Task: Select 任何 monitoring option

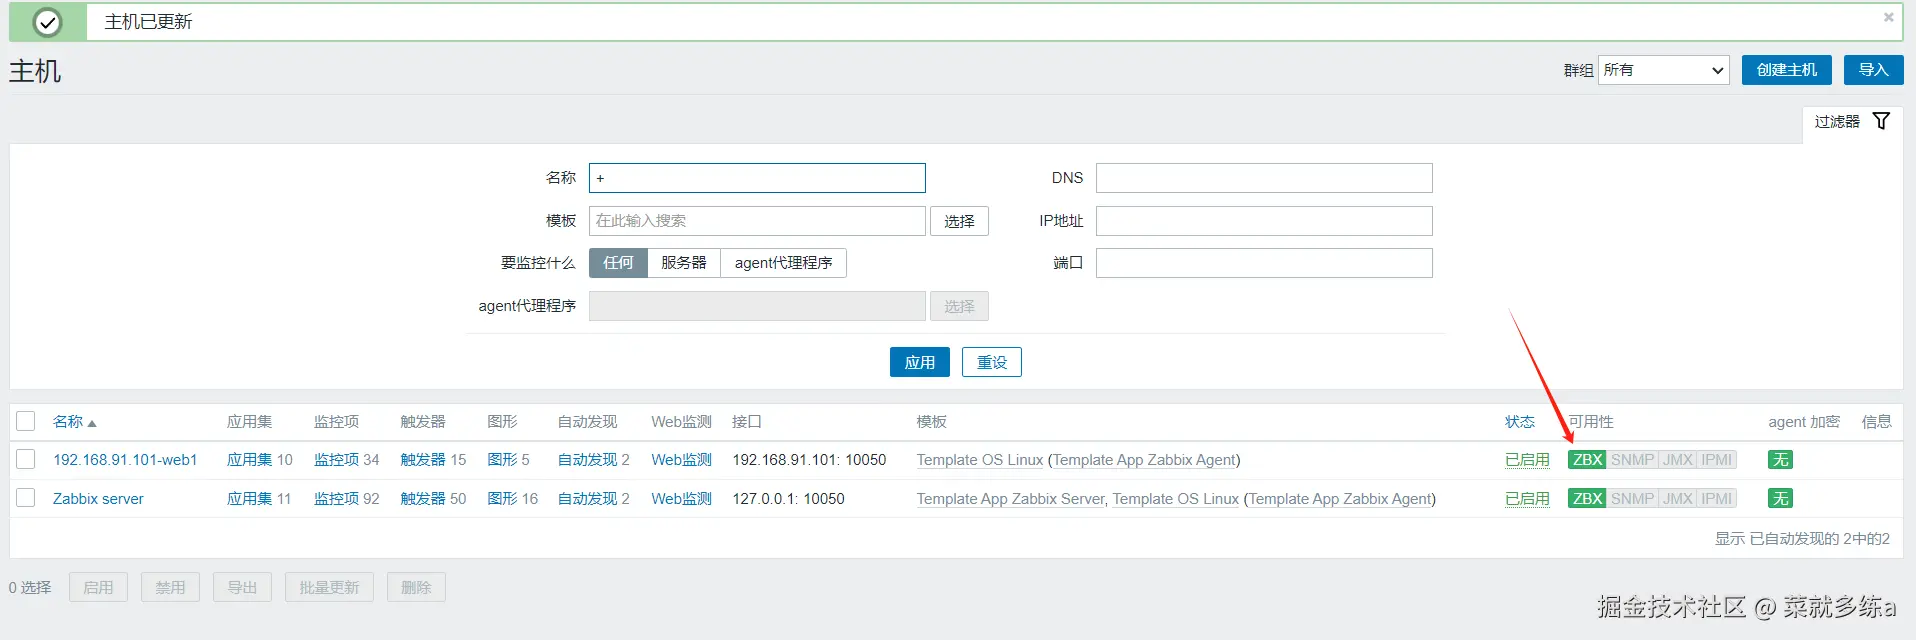Action: (x=618, y=263)
